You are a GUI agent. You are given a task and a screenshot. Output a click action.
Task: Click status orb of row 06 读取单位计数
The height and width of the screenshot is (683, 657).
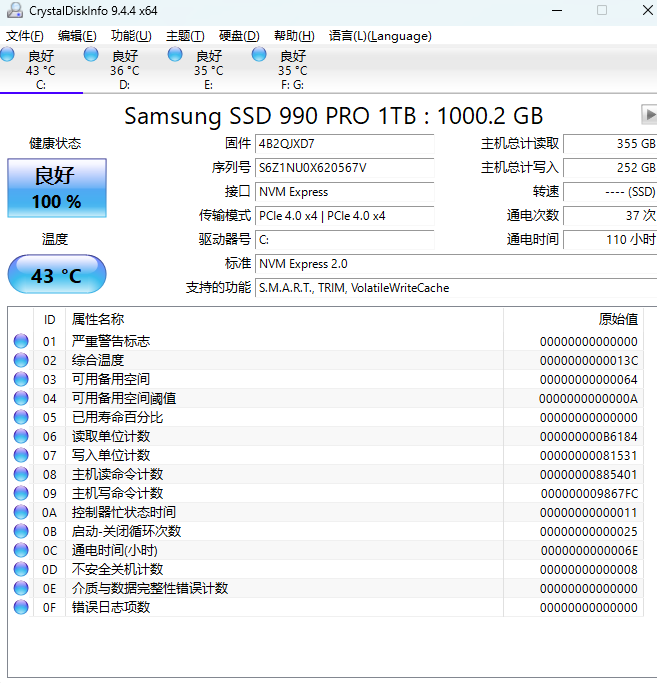pos(21,436)
